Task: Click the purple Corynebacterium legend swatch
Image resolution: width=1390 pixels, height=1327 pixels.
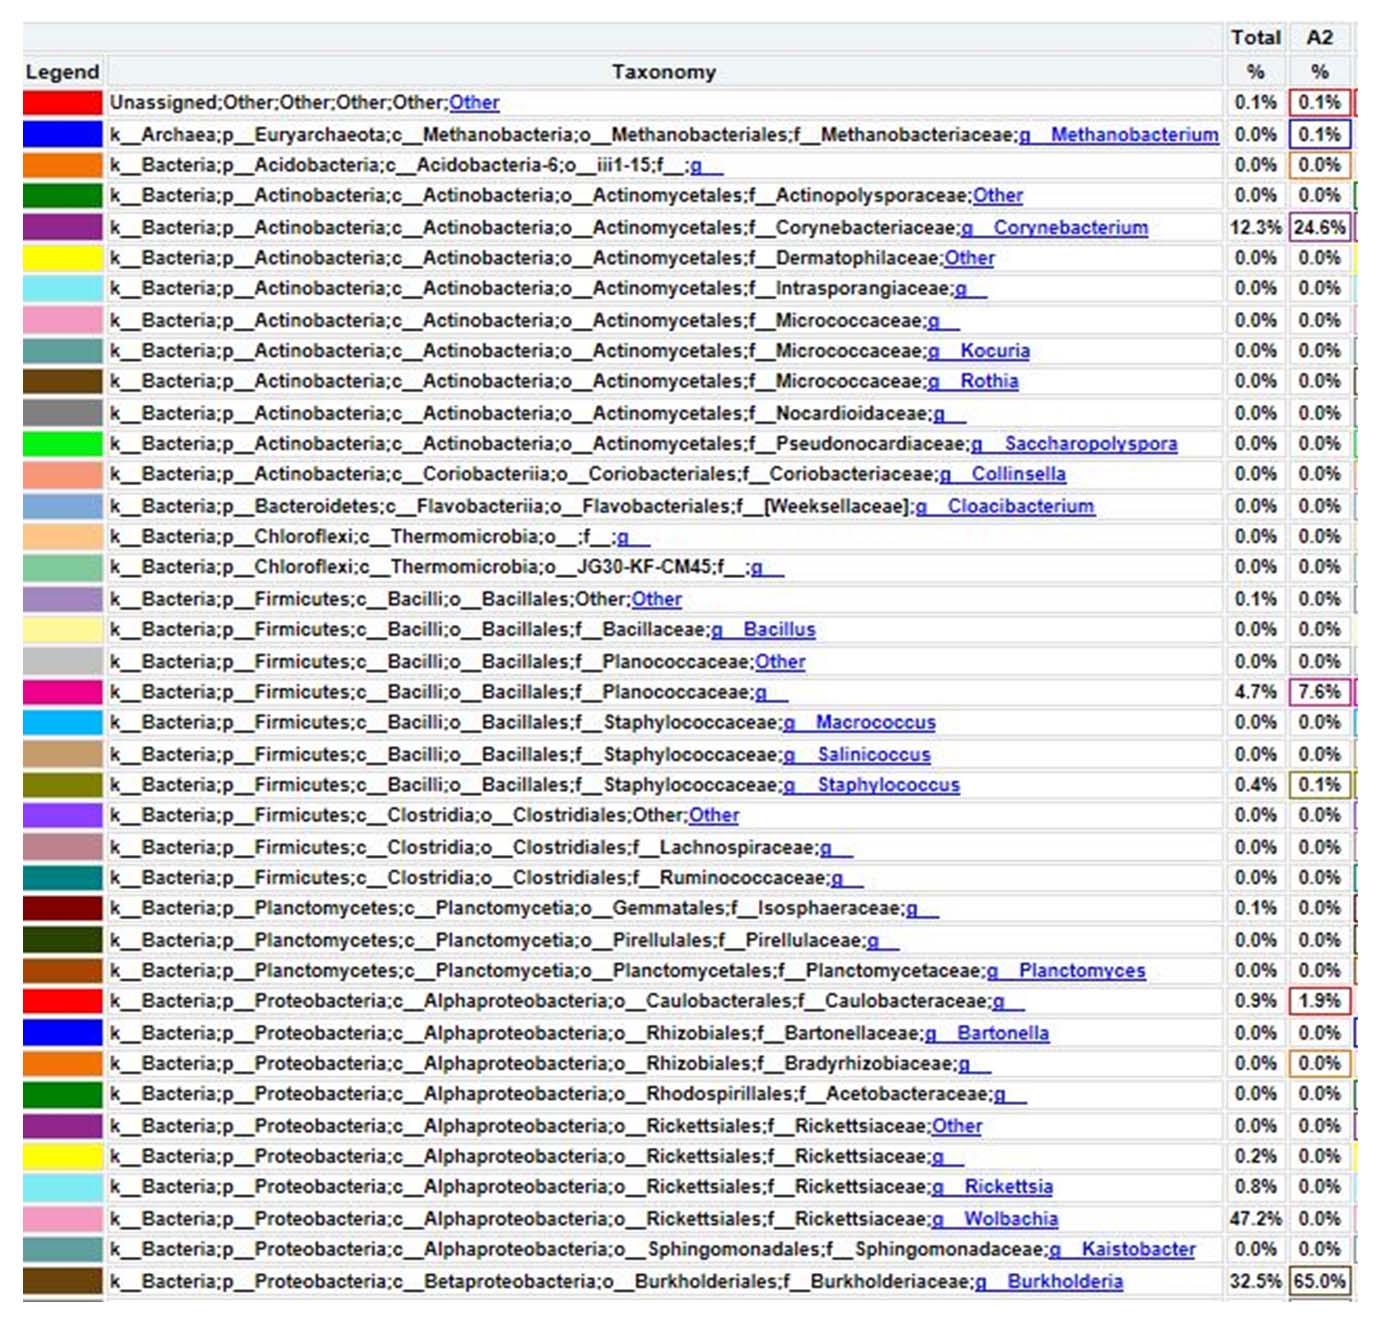Action: point(63,227)
